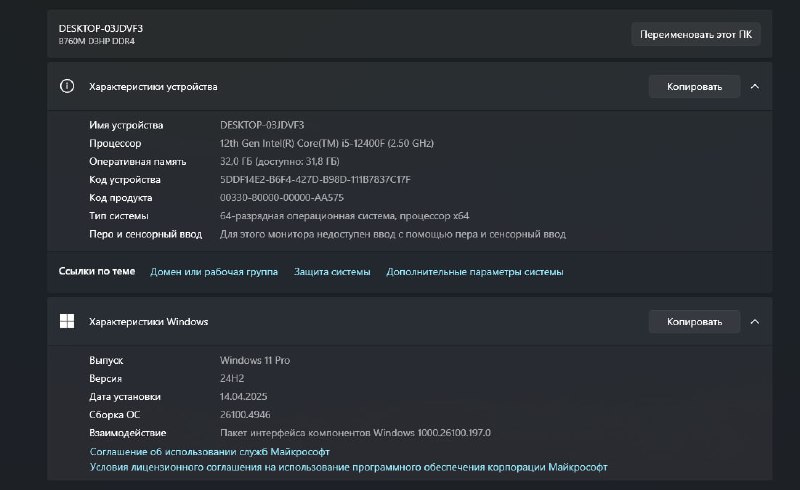Click the Дата установки label

[x=124, y=397]
